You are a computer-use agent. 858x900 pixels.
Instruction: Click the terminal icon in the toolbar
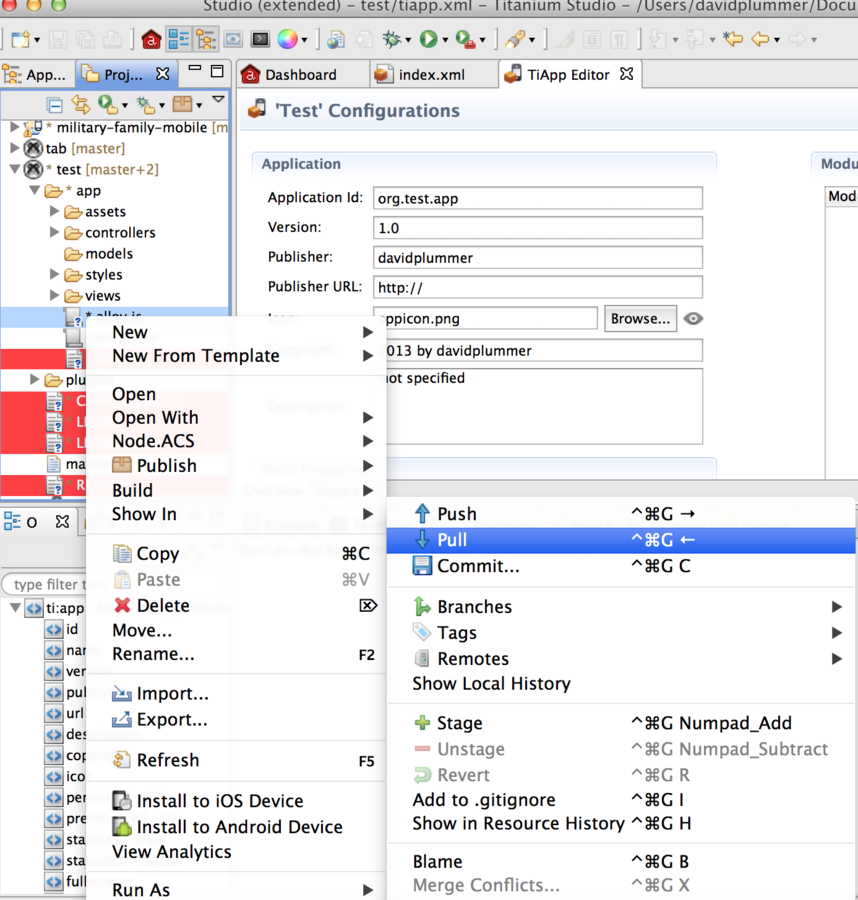260,40
